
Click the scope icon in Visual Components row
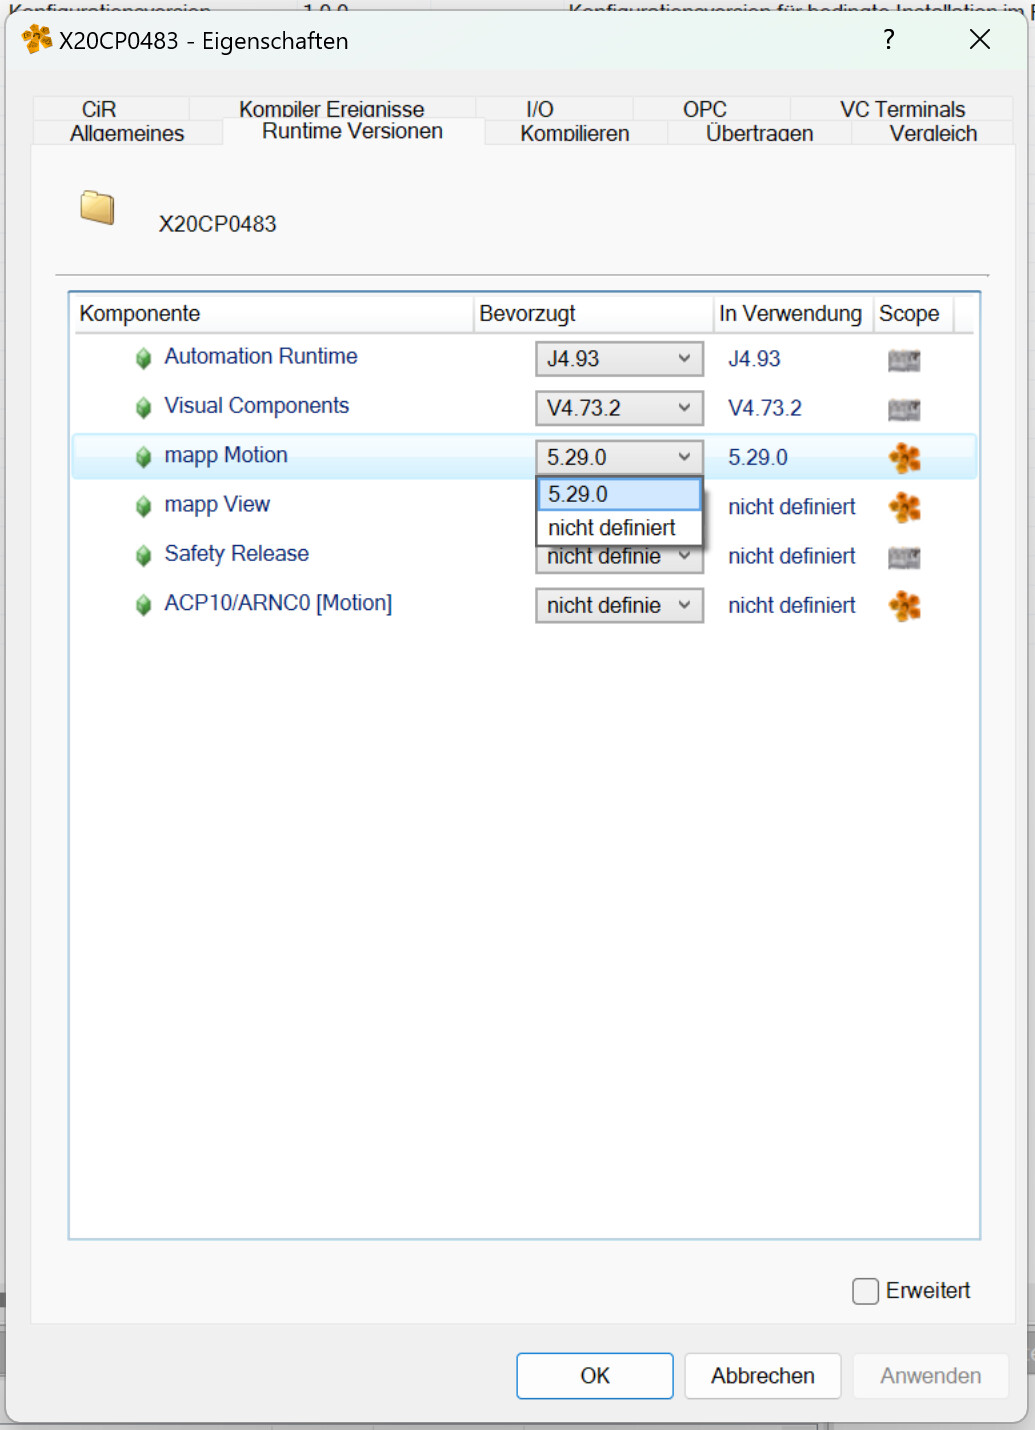904,409
